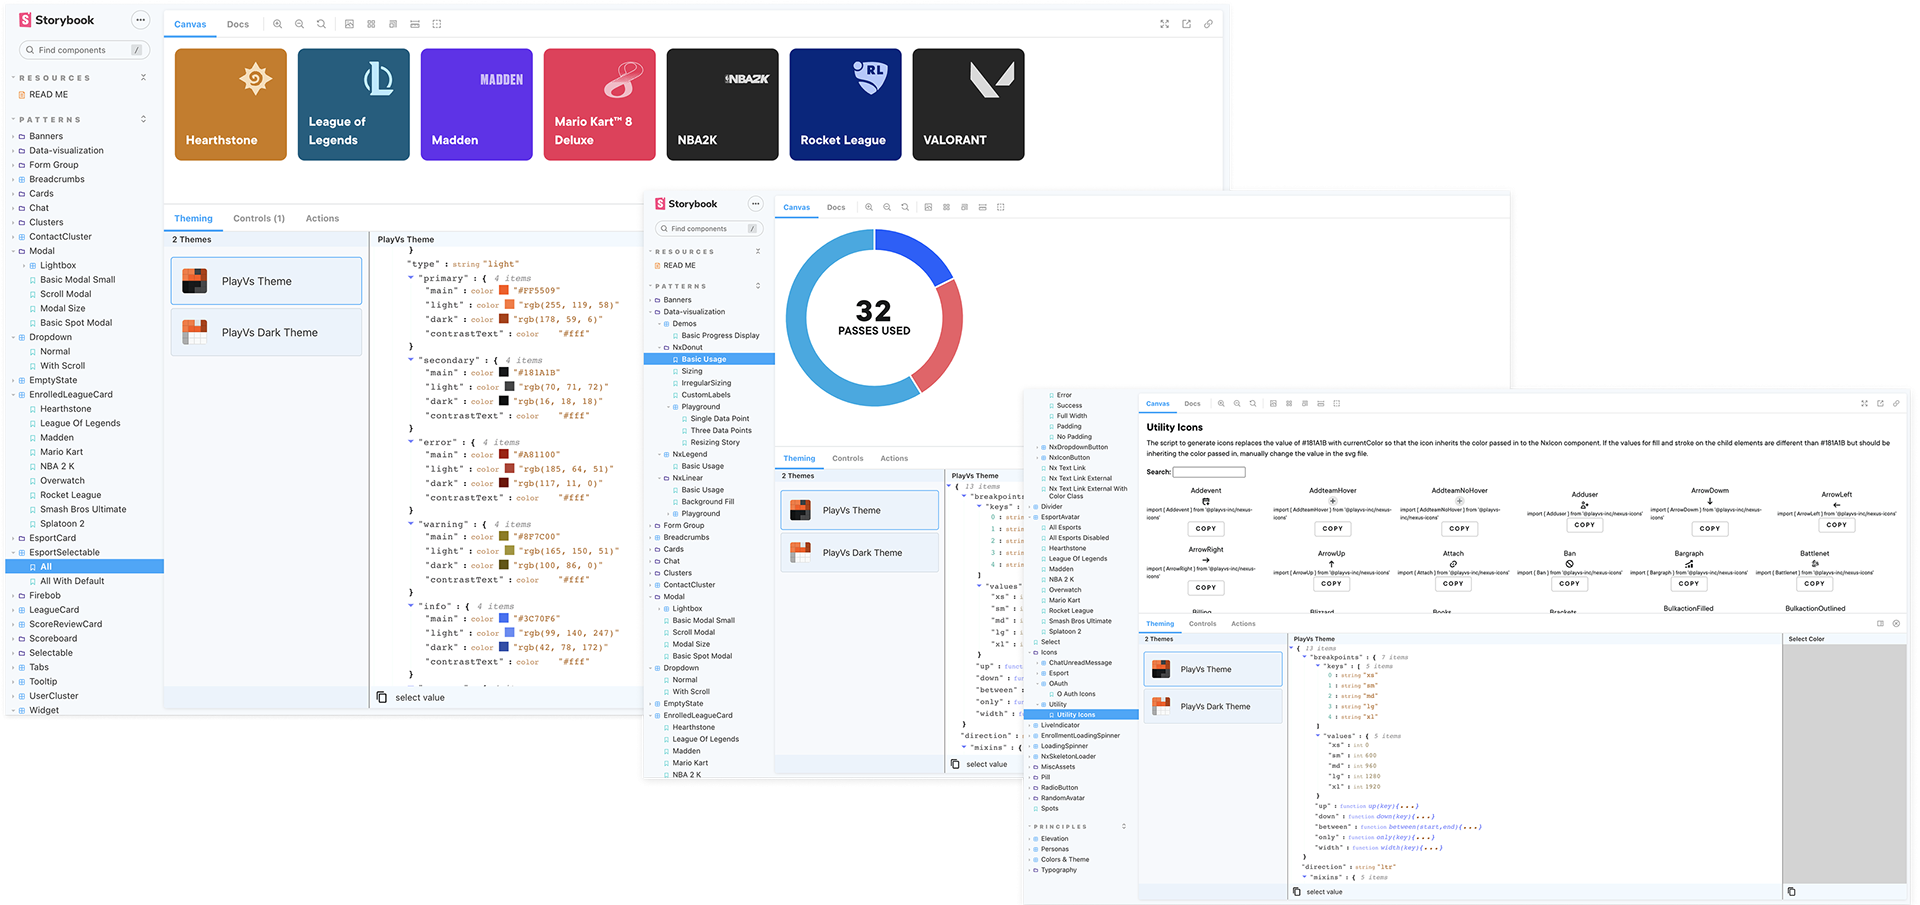Select Utility Icons in third sidebar
Image resolution: width=1920 pixels, height=905 pixels.
tap(1081, 714)
